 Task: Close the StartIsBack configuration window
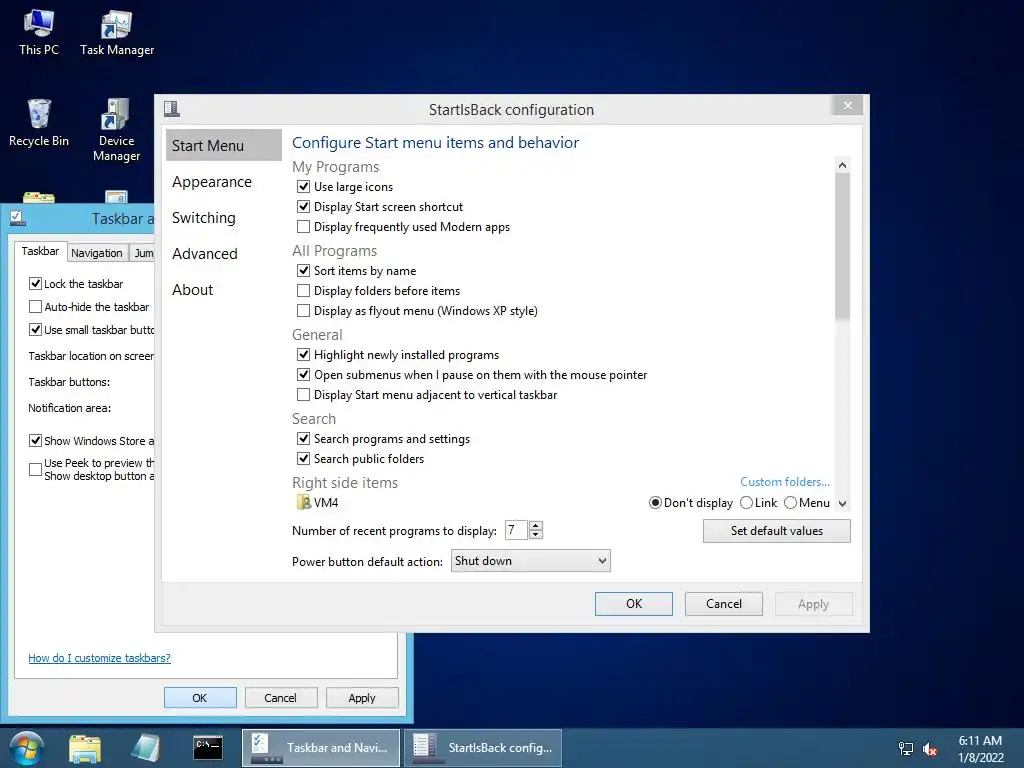click(x=847, y=106)
